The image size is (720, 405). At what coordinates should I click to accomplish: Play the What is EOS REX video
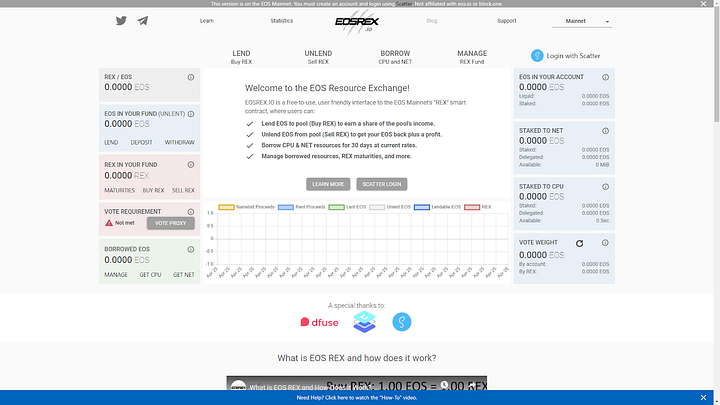tap(357, 383)
